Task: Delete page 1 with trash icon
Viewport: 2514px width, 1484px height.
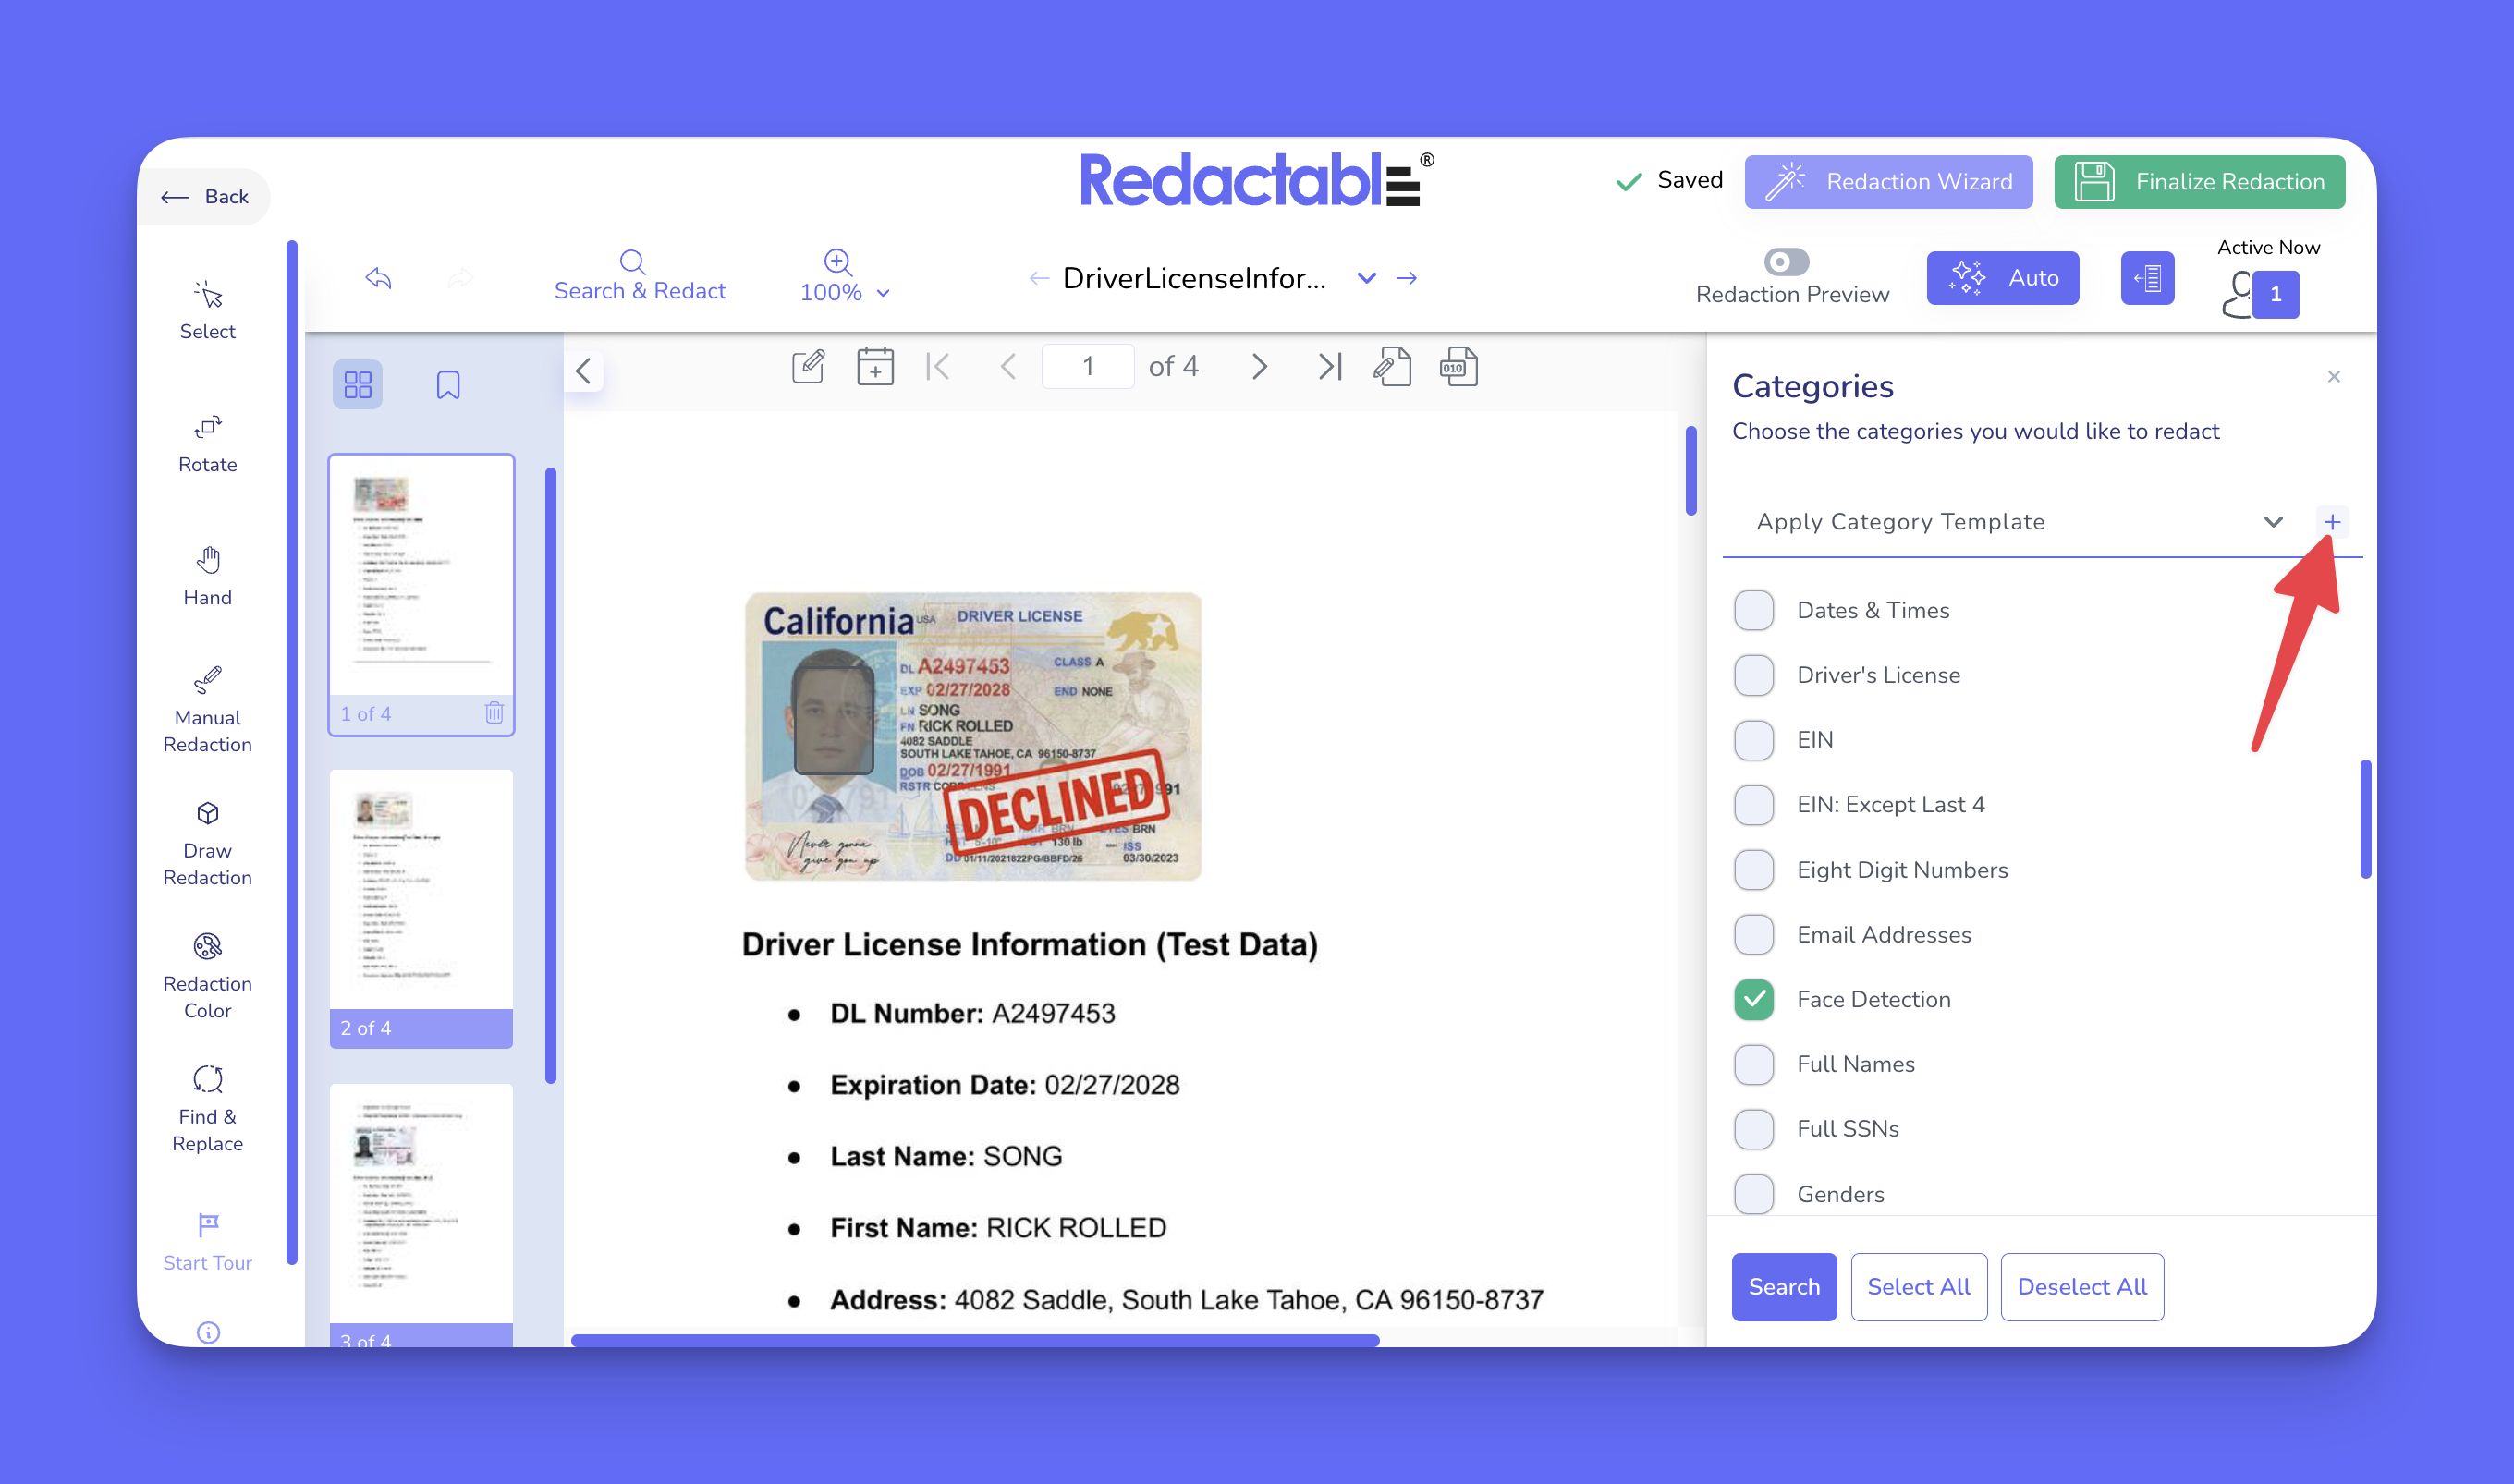Action: point(494,712)
